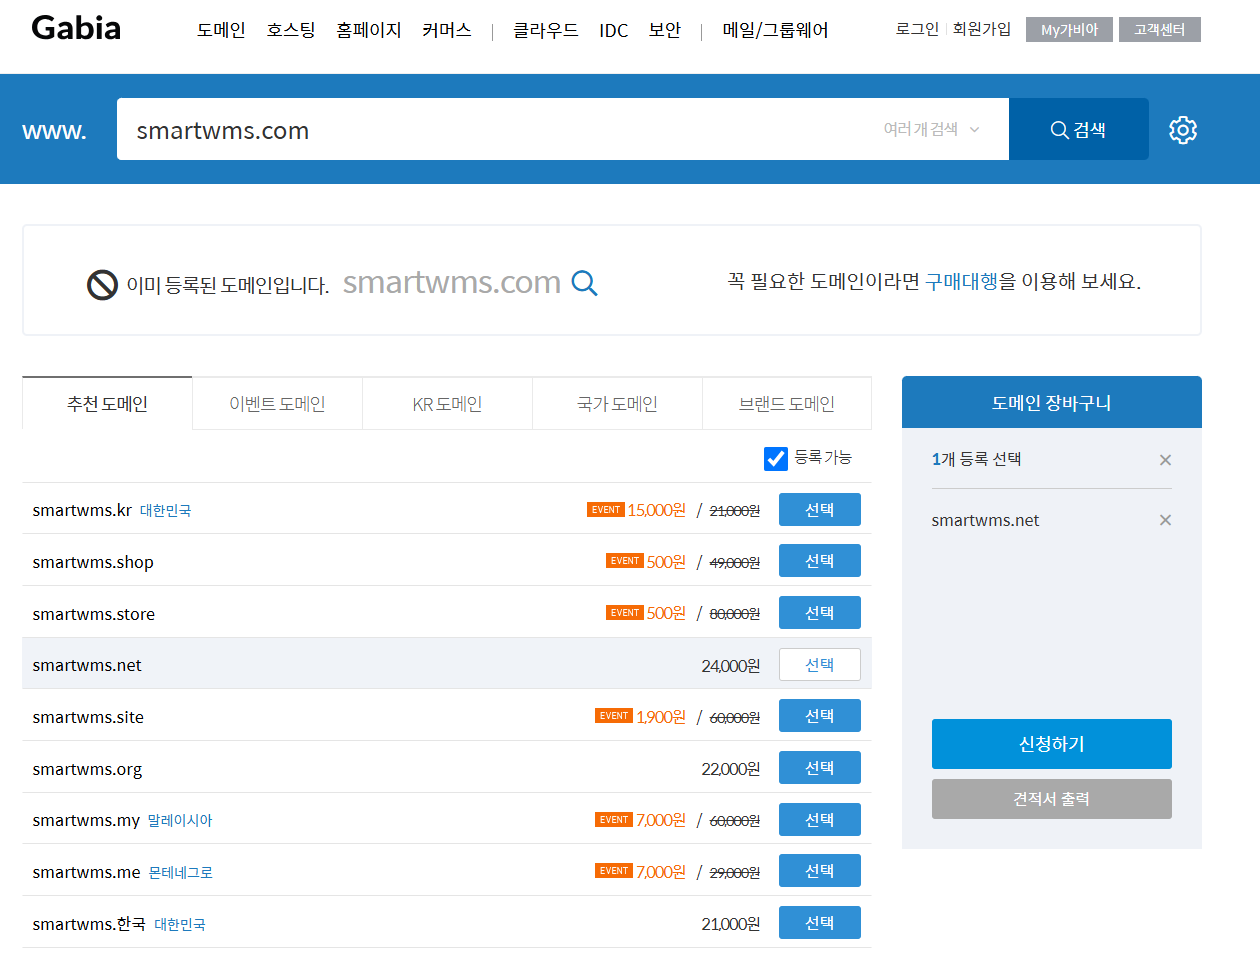Click the smartwms.org domain name

[x=87, y=769]
